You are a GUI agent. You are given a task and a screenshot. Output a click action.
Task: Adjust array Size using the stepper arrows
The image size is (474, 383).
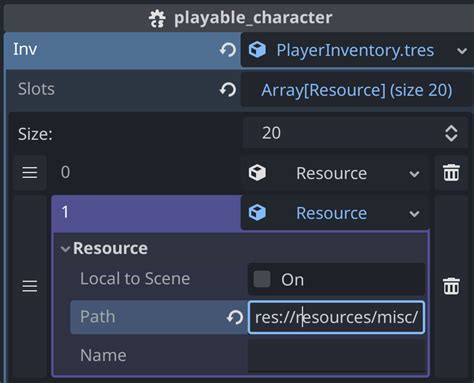pos(451,134)
